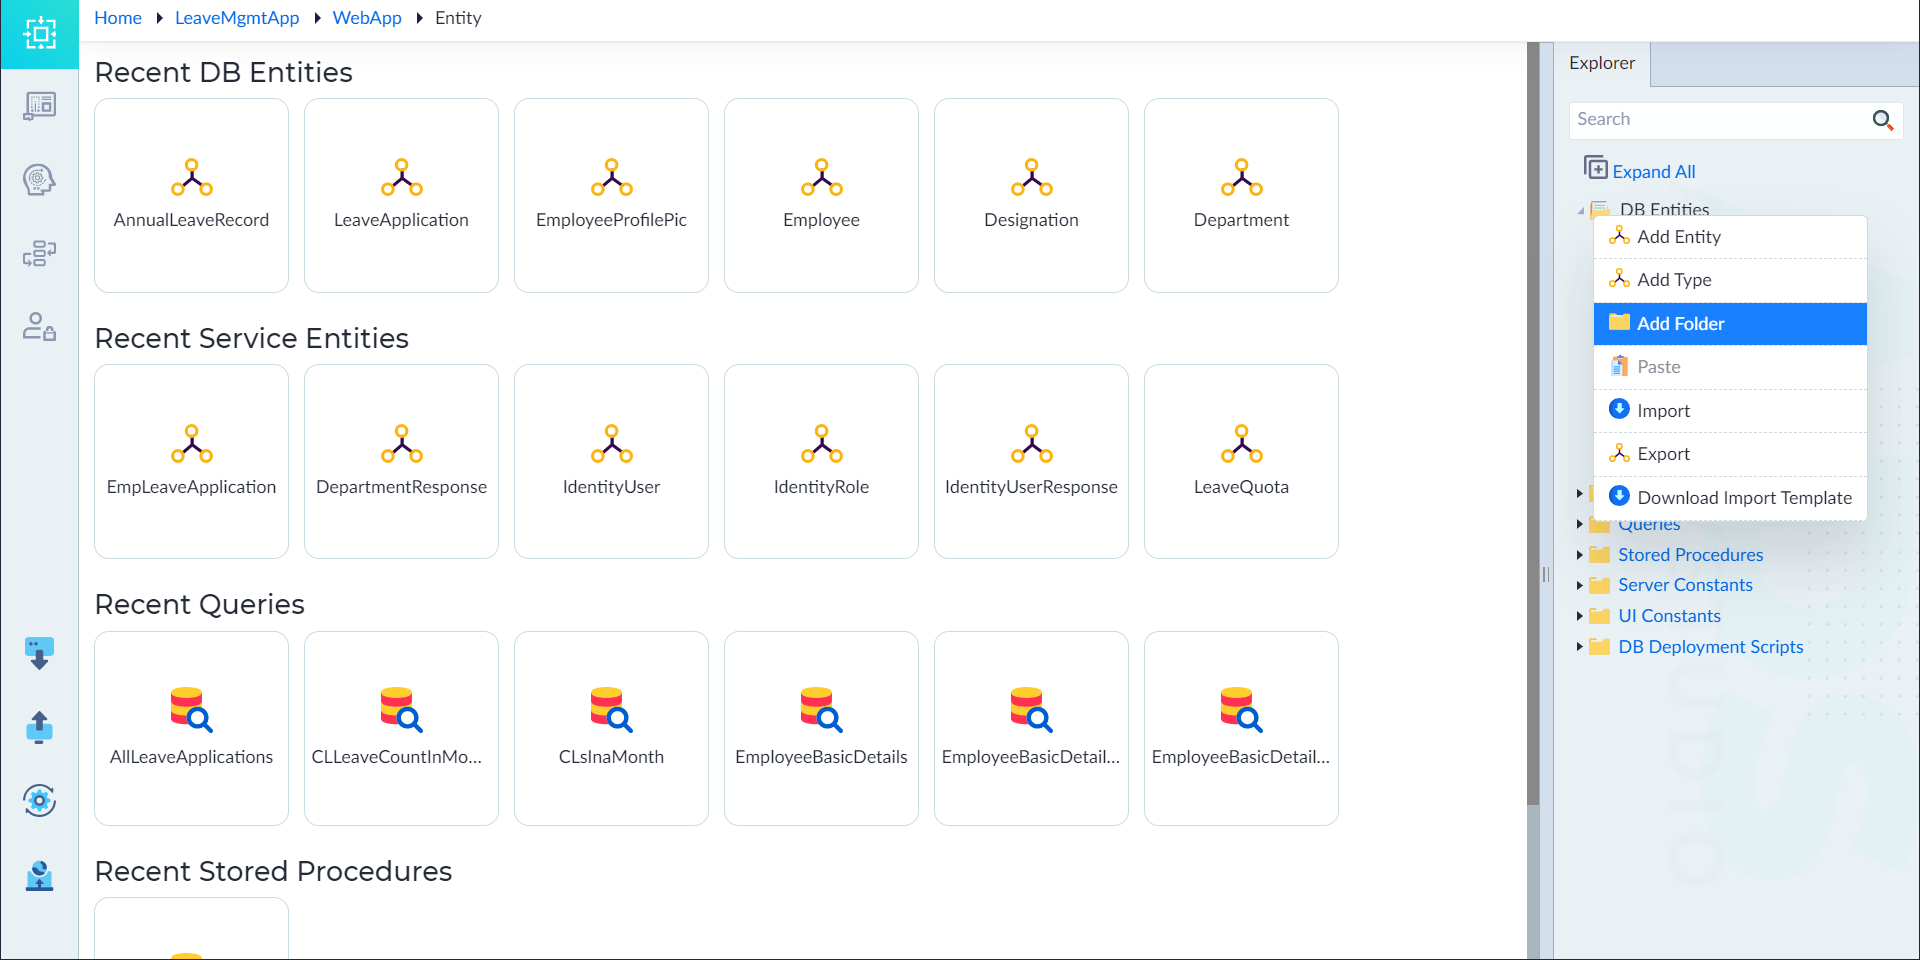The image size is (1920, 960).
Task: Open the upload arrow icon in left sidebar
Action: click(39, 727)
